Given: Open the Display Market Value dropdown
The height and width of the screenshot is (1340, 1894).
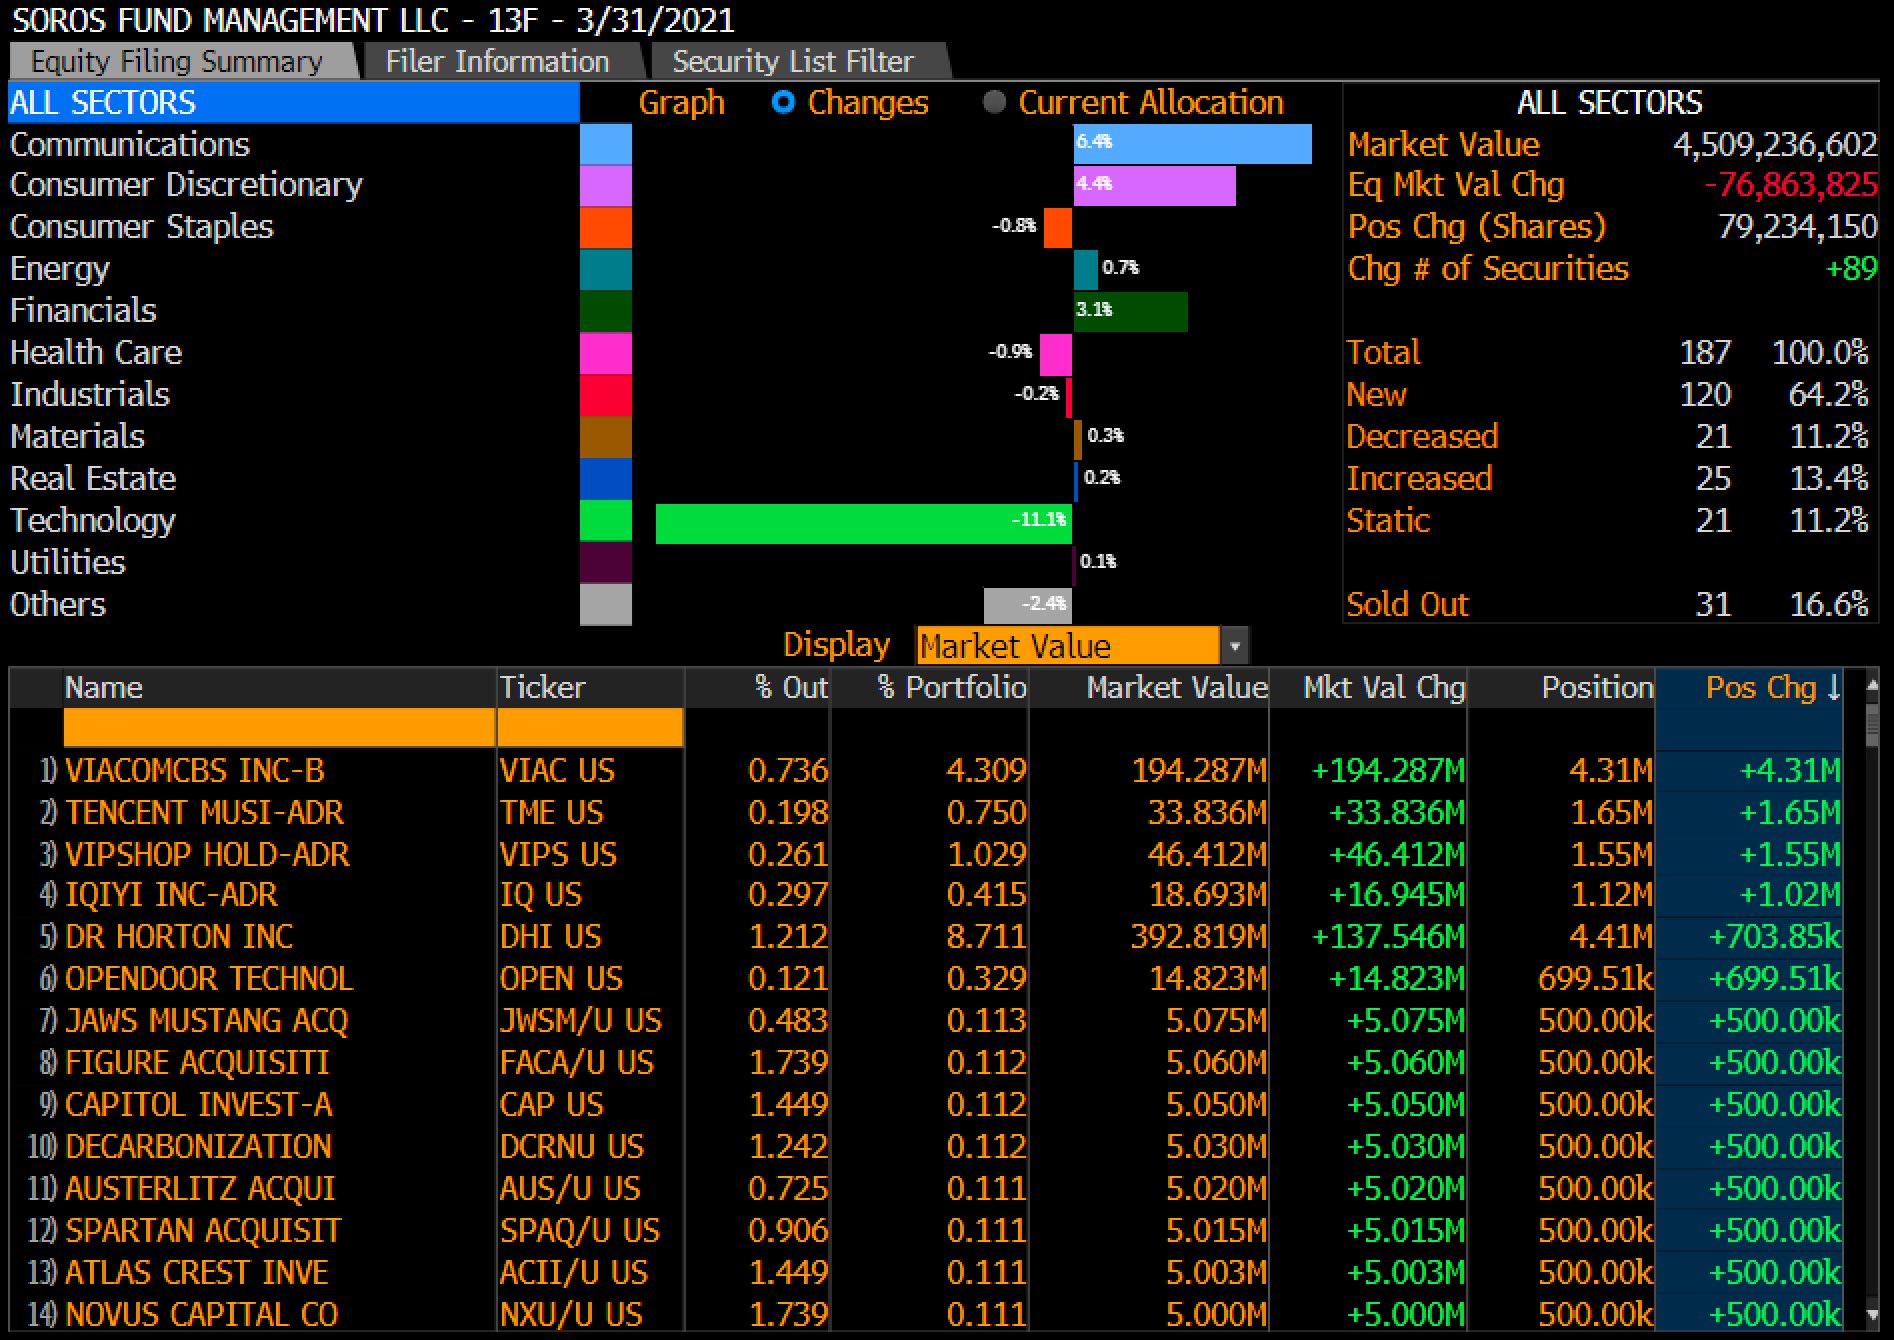Looking at the screenshot, I should (1081, 646).
